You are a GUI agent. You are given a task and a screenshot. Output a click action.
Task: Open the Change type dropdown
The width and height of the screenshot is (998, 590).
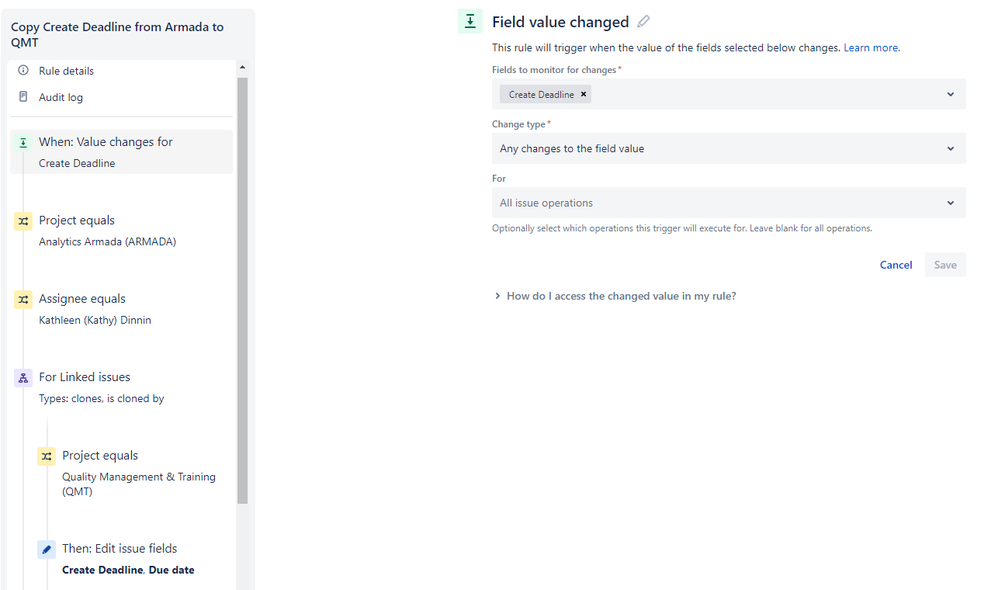point(729,148)
